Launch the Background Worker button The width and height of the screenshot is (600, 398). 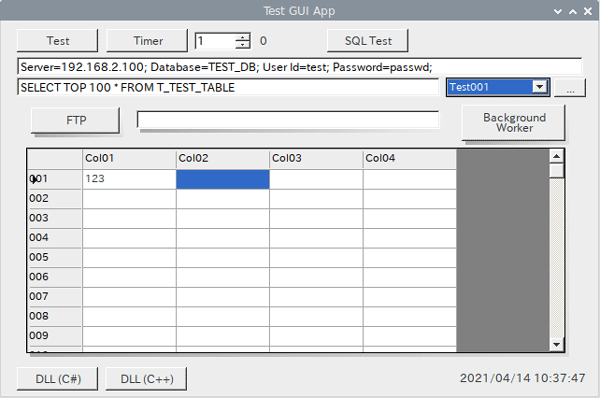(x=514, y=123)
